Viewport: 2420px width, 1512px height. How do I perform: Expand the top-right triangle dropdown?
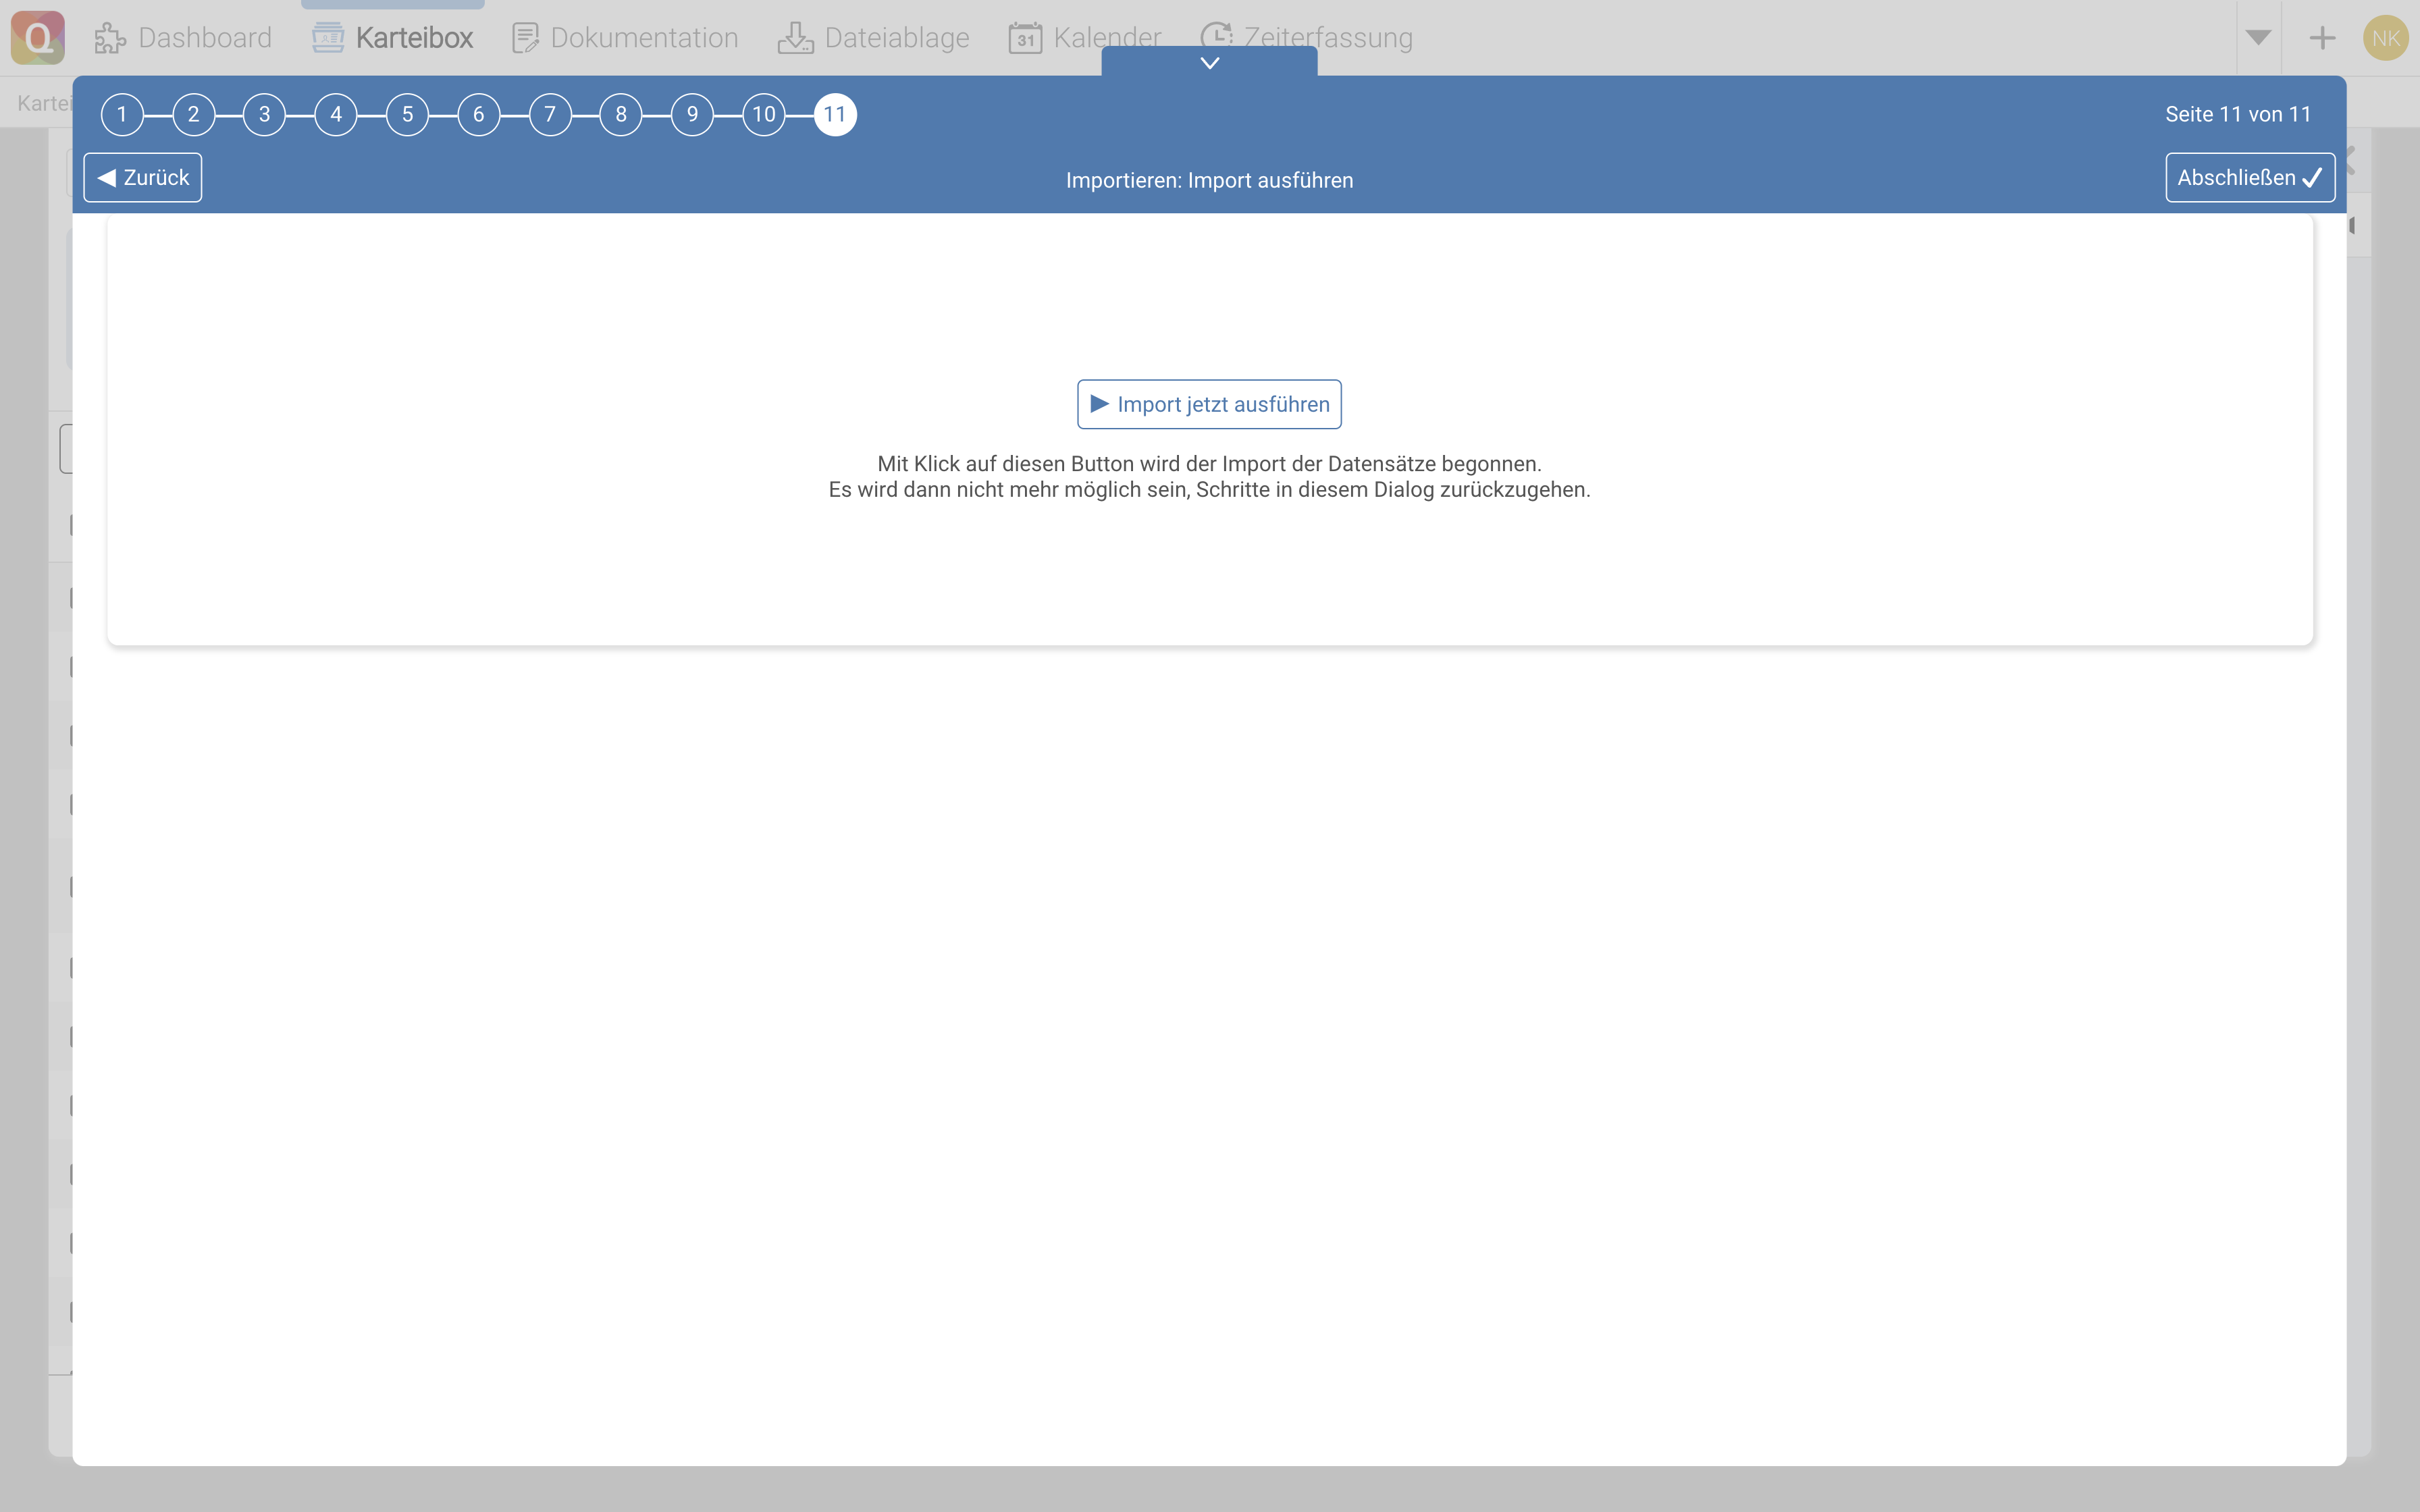point(2258,38)
